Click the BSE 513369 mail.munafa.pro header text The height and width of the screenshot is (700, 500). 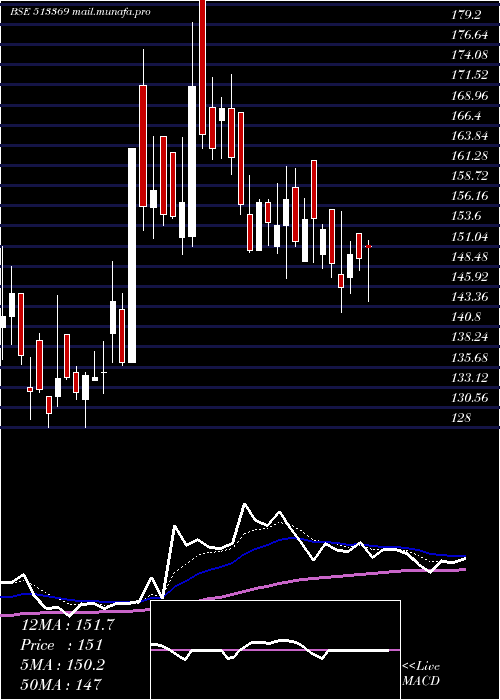point(80,12)
